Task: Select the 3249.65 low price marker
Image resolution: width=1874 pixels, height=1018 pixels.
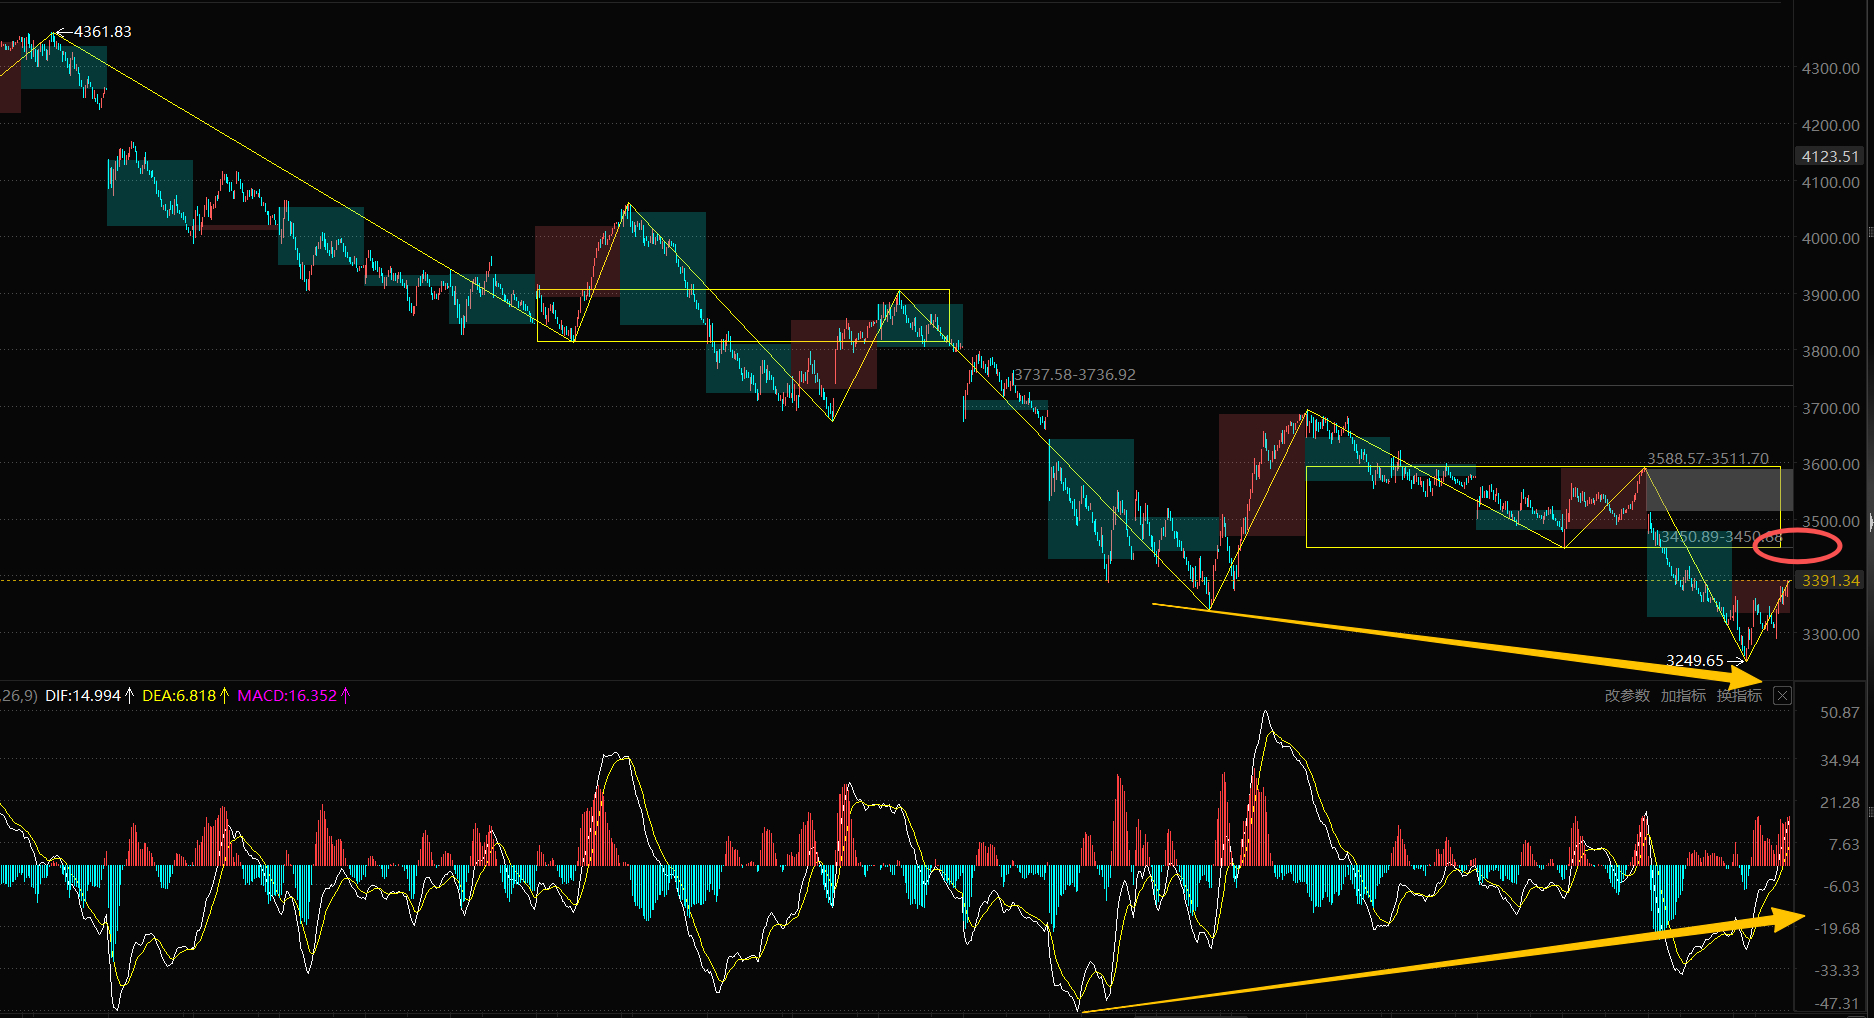Action: tap(1695, 660)
